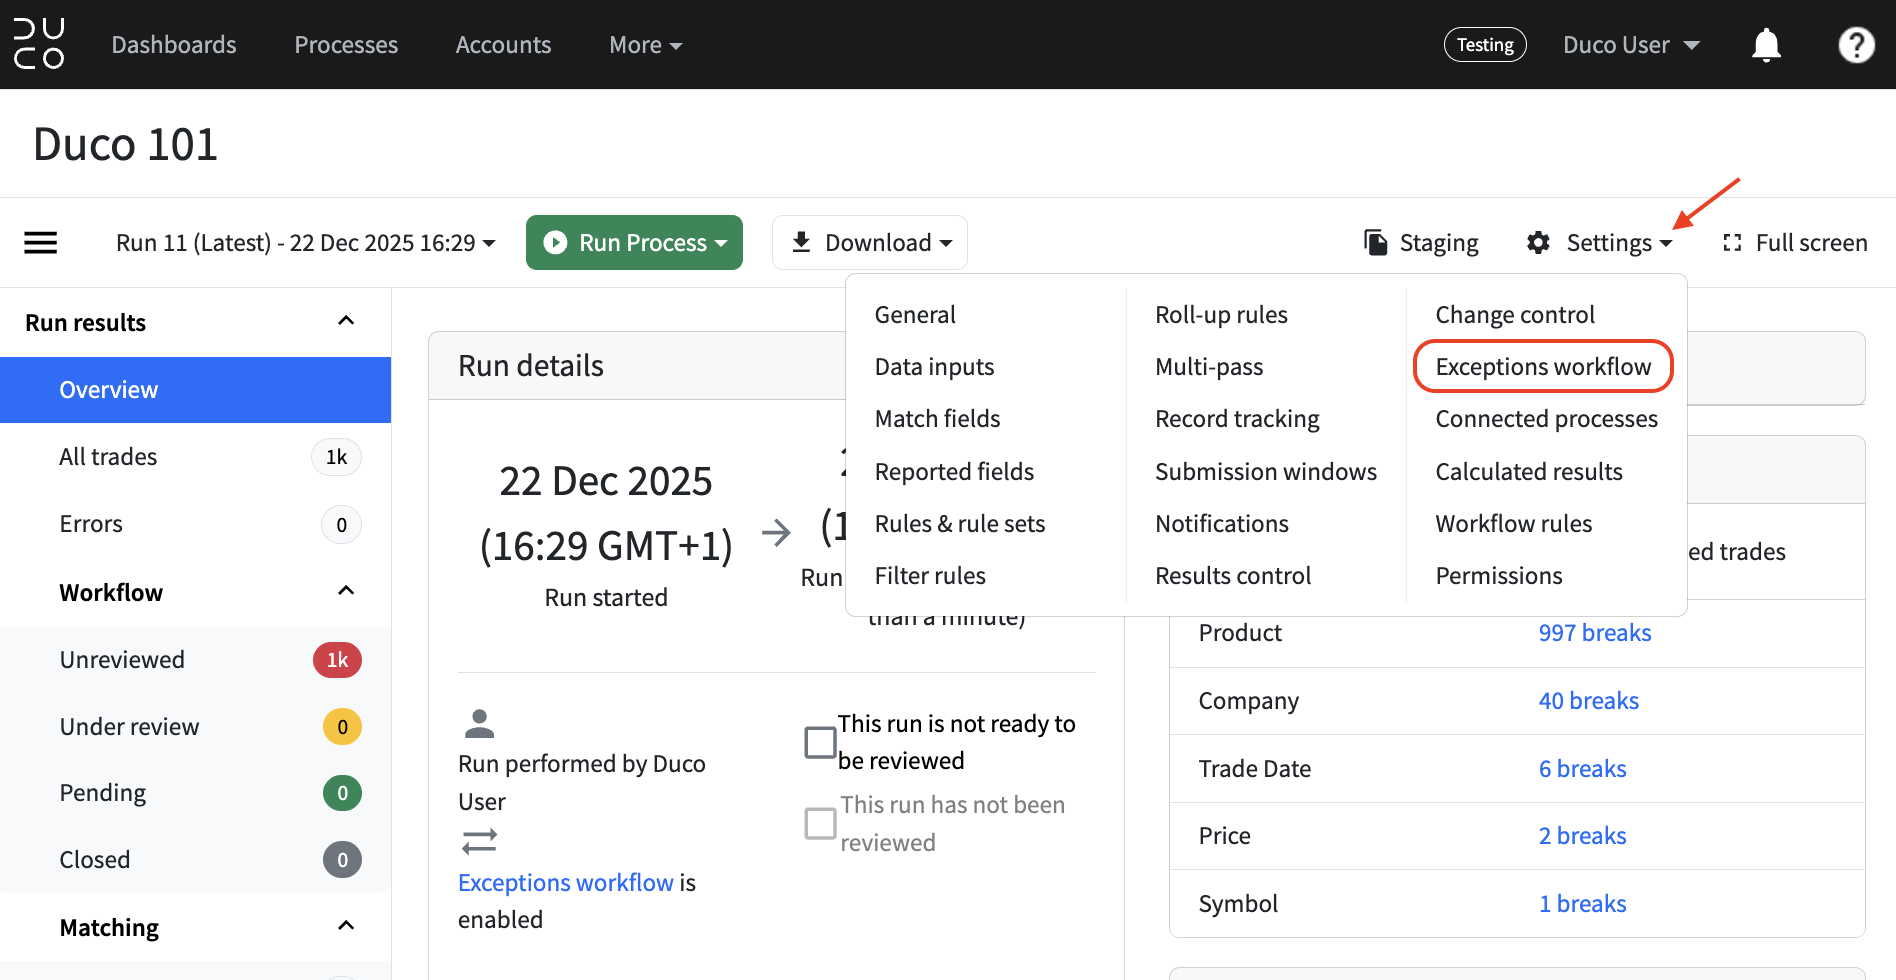1896x980 pixels.
Task: Open Exceptions workflow settings
Action: coord(1543,367)
